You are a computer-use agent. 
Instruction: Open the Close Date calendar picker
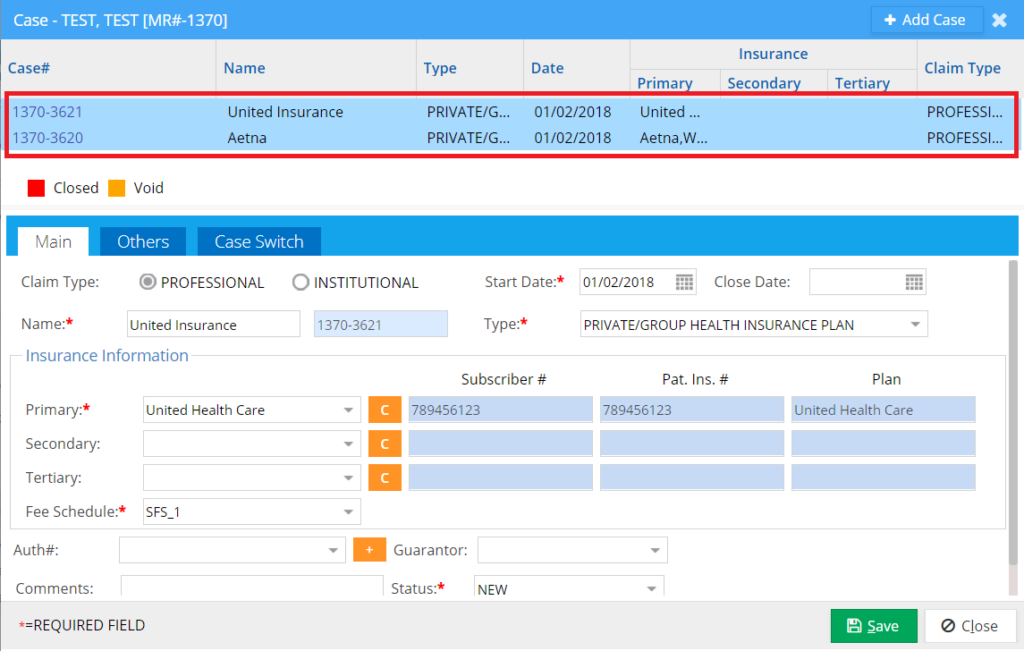point(914,282)
